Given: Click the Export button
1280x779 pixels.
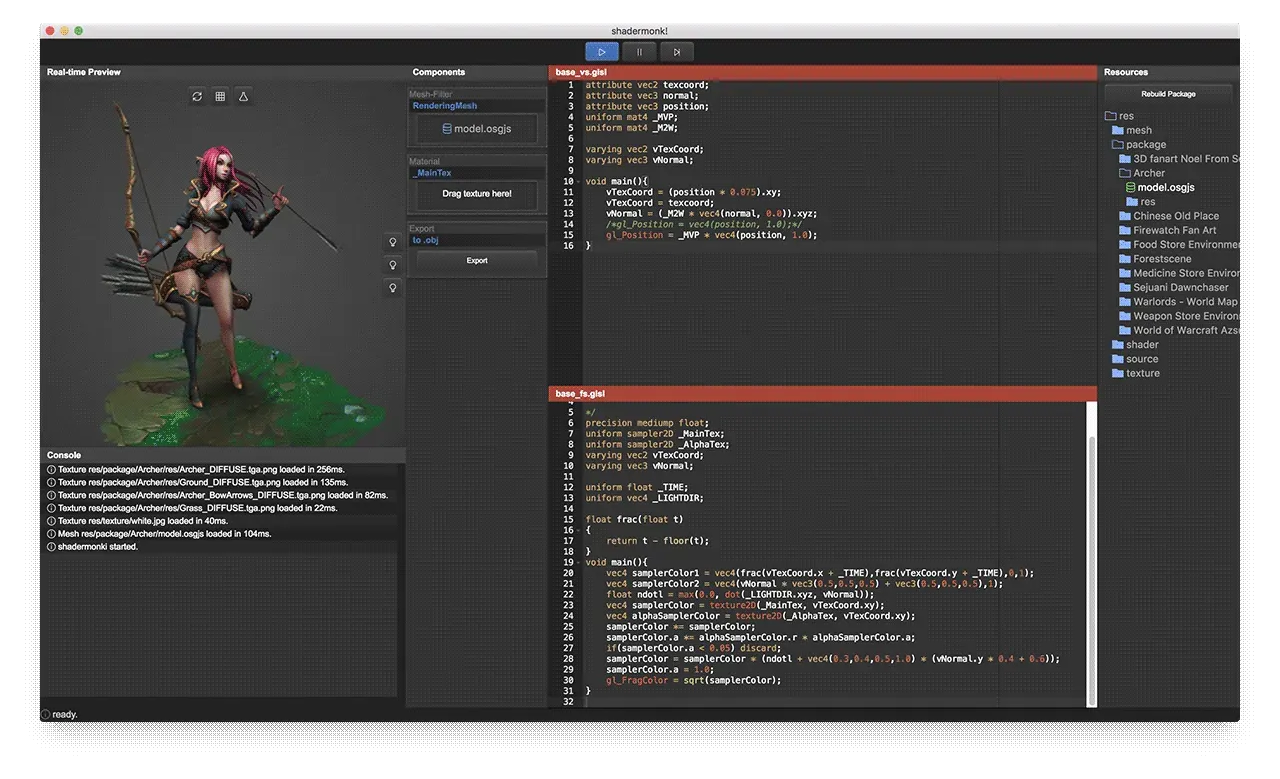Looking at the screenshot, I should coord(477,261).
